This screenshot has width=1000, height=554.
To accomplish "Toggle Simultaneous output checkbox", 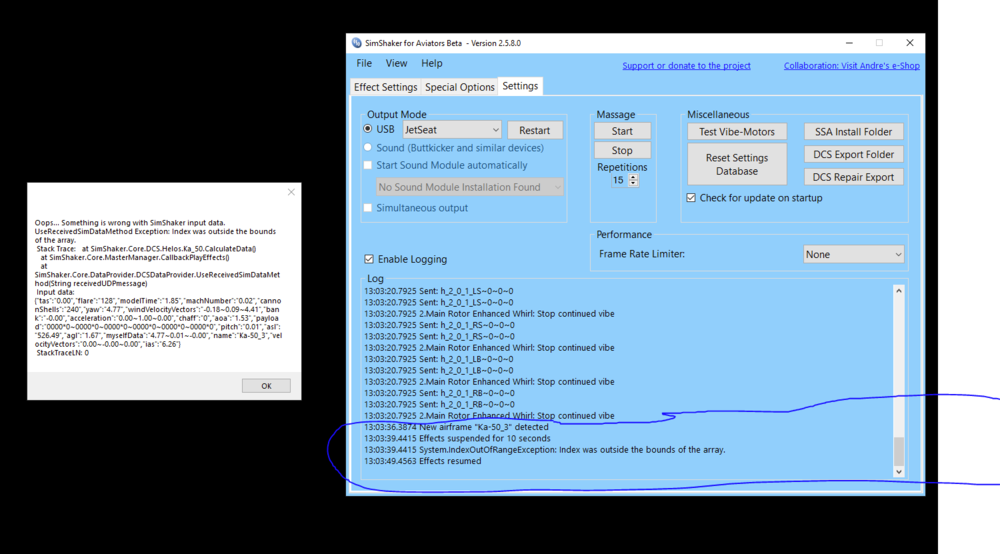I will pyautogui.click(x=368, y=208).
